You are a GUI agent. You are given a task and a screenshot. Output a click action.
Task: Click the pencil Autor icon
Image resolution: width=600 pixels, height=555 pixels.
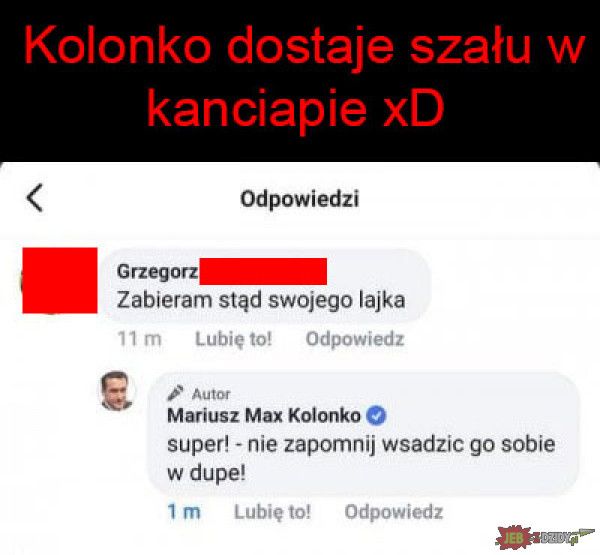176,393
